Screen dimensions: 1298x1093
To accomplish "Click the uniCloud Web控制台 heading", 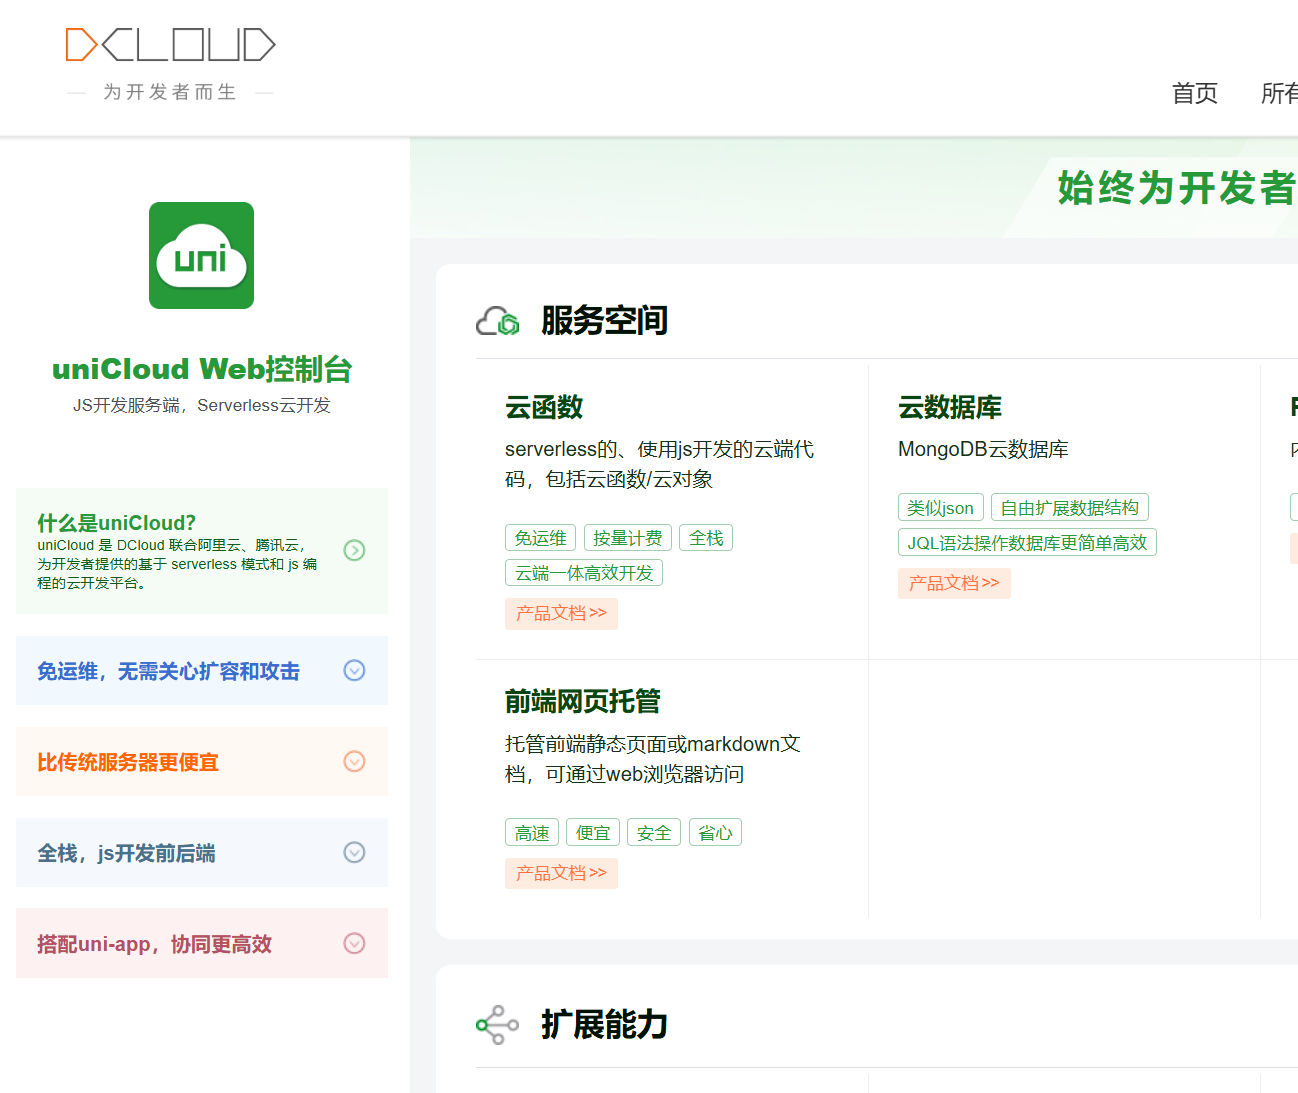I will 202,369.
